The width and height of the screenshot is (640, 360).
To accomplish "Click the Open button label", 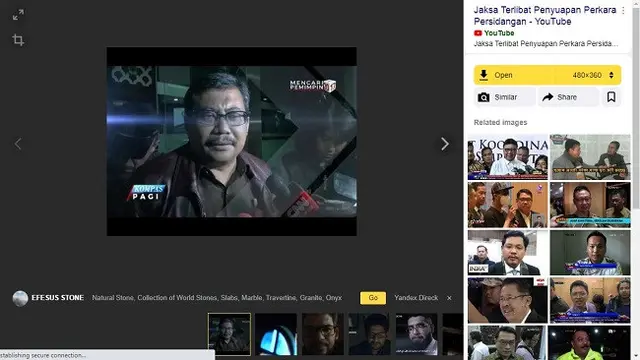I will click(x=503, y=75).
